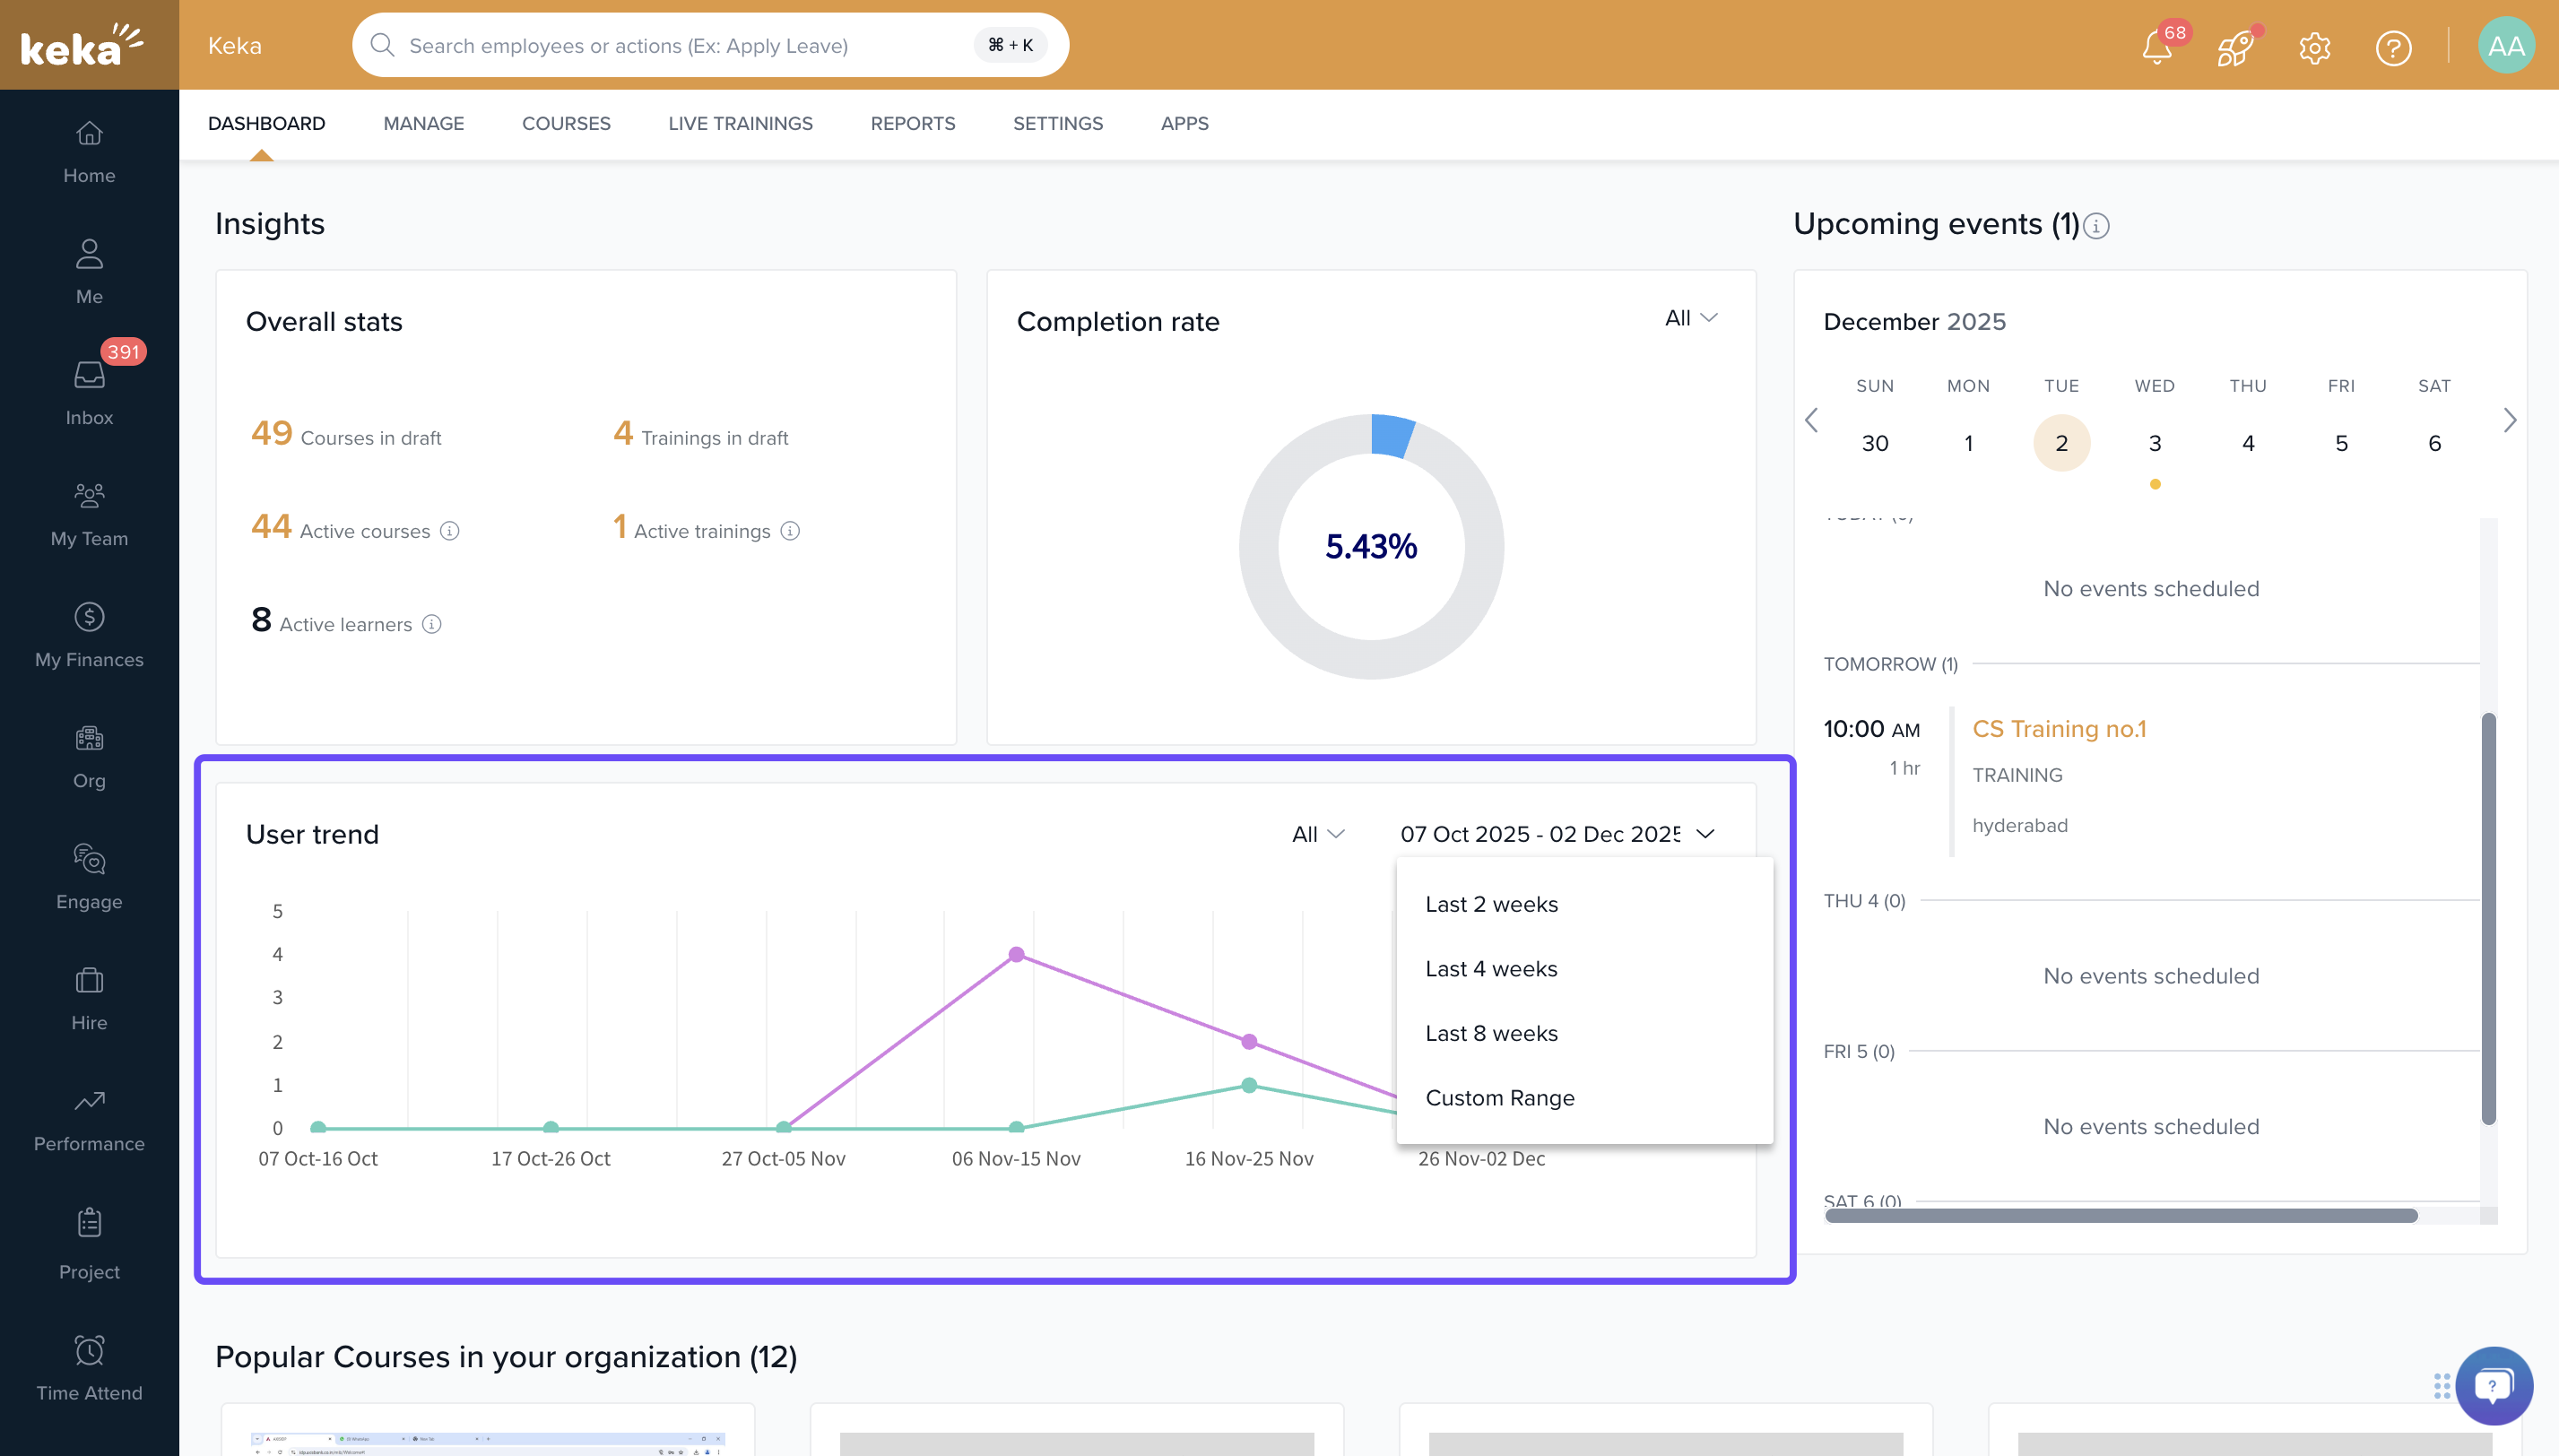
Task: Switch to the Courses tab
Action: tap(566, 123)
